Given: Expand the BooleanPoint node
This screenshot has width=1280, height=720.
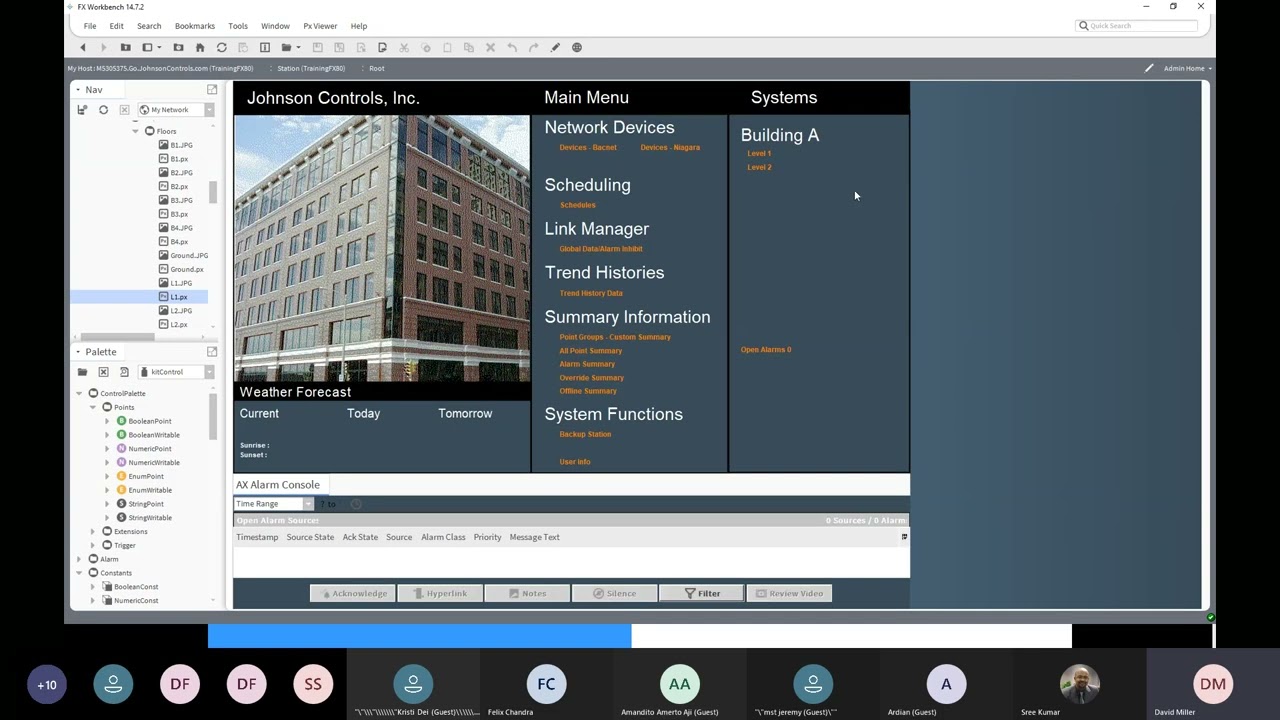Looking at the screenshot, I should 107,421.
